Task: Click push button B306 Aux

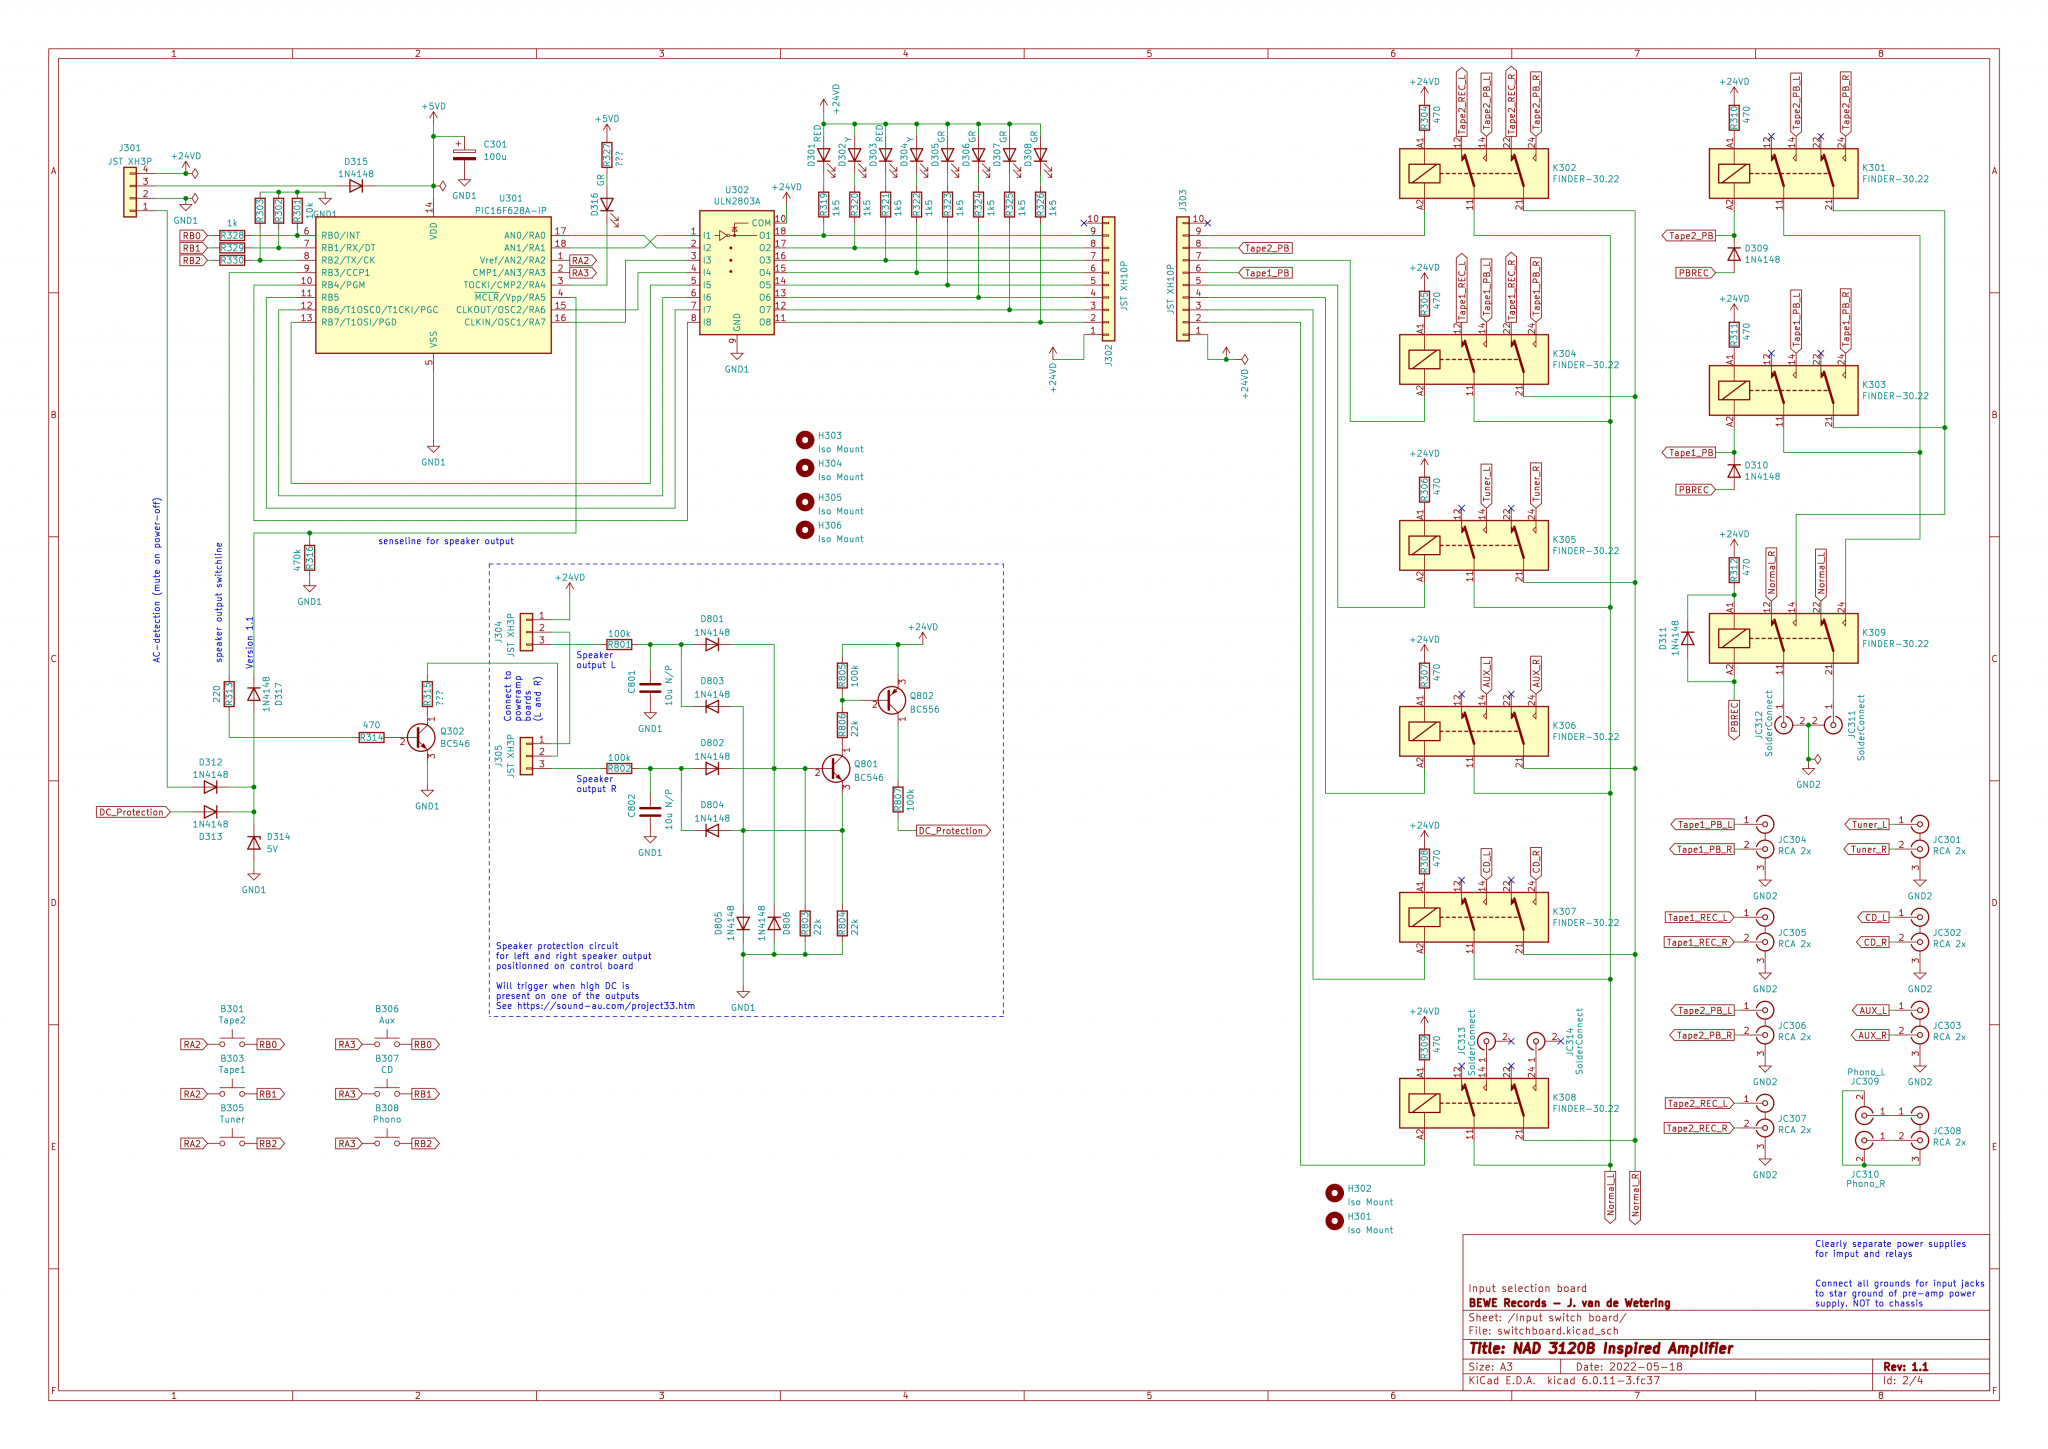Action: [x=387, y=1042]
